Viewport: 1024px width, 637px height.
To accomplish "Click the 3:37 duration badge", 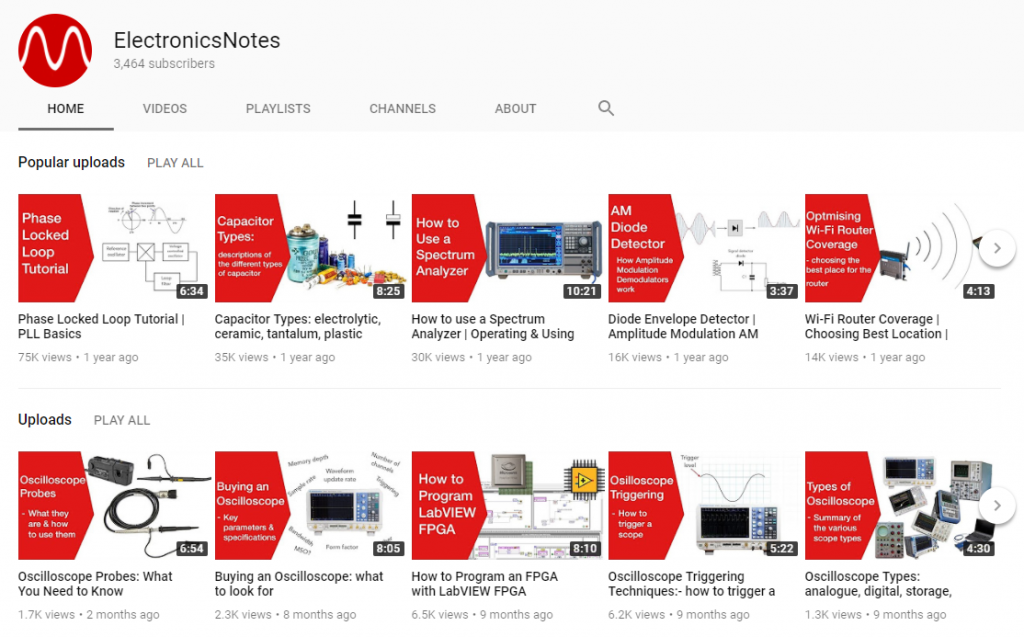I will coord(782,291).
